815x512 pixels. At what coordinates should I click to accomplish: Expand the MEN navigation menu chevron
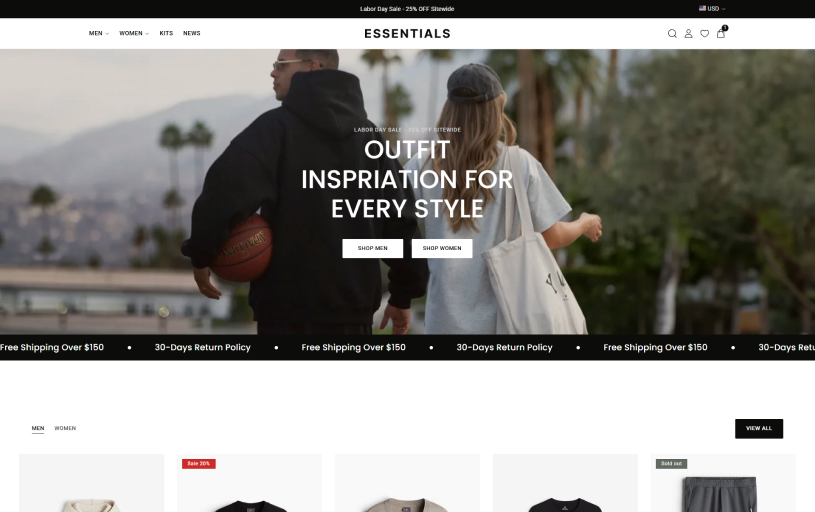click(x=107, y=34)
